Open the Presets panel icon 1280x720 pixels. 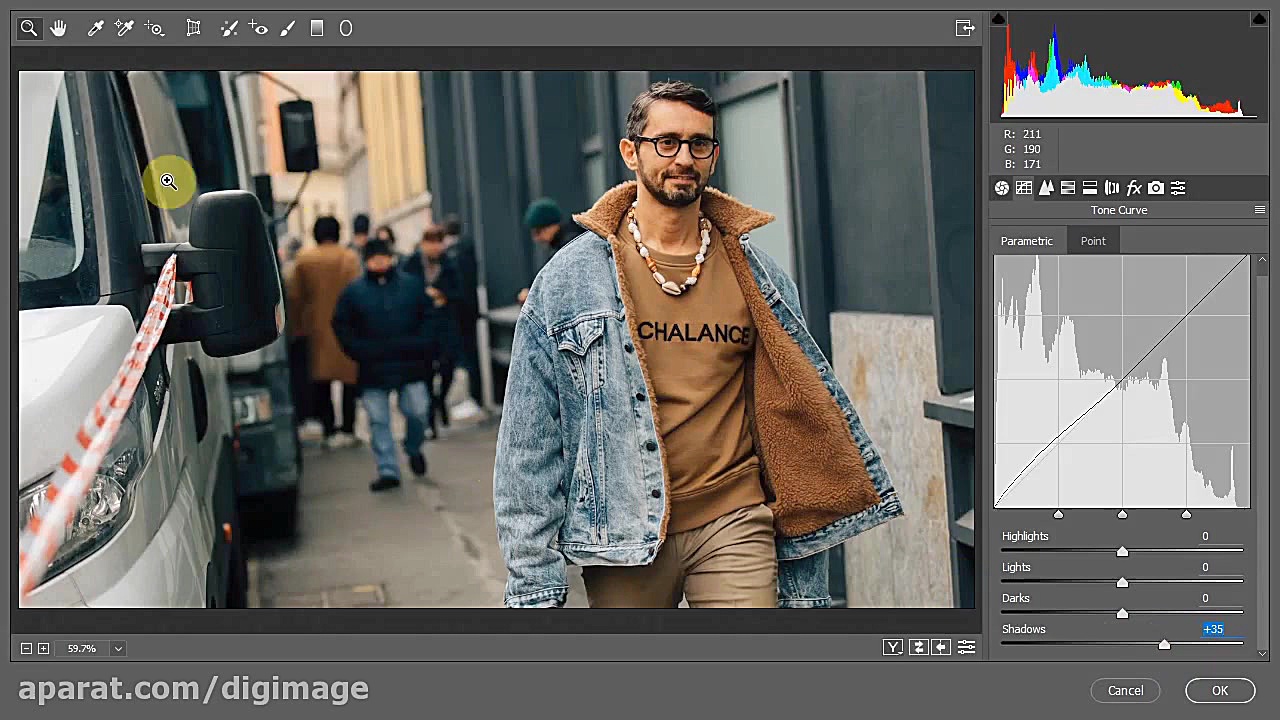coord(1178,188)
